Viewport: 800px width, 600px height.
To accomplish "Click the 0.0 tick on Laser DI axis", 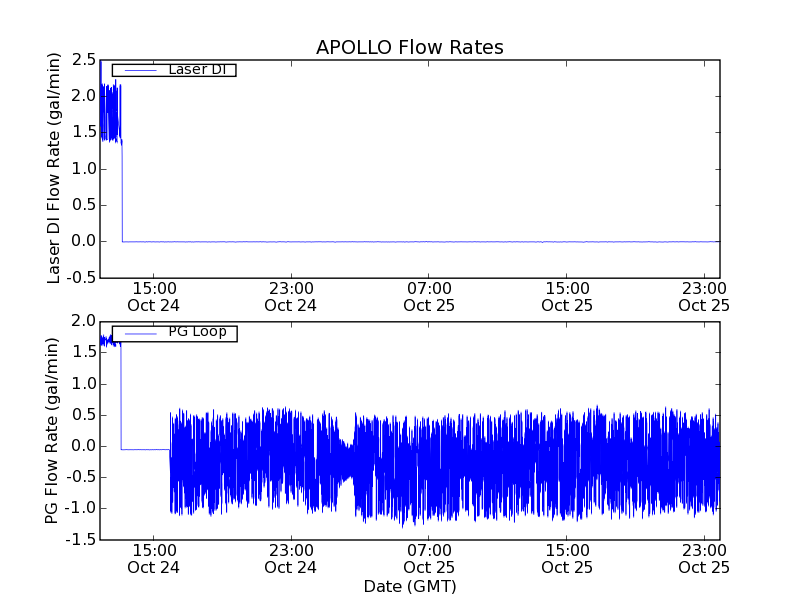I will click(83, 241).
